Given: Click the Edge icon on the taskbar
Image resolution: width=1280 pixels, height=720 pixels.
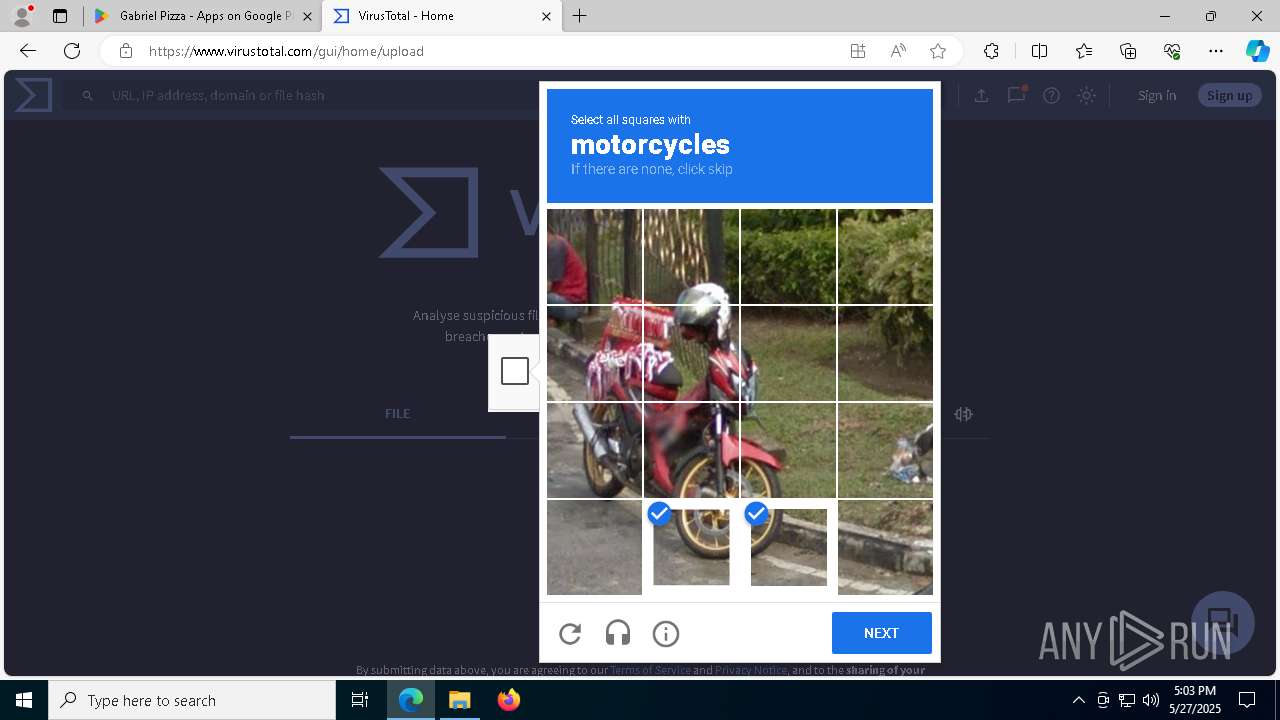Looking at the screenshot, I should (x=411, y=700).
